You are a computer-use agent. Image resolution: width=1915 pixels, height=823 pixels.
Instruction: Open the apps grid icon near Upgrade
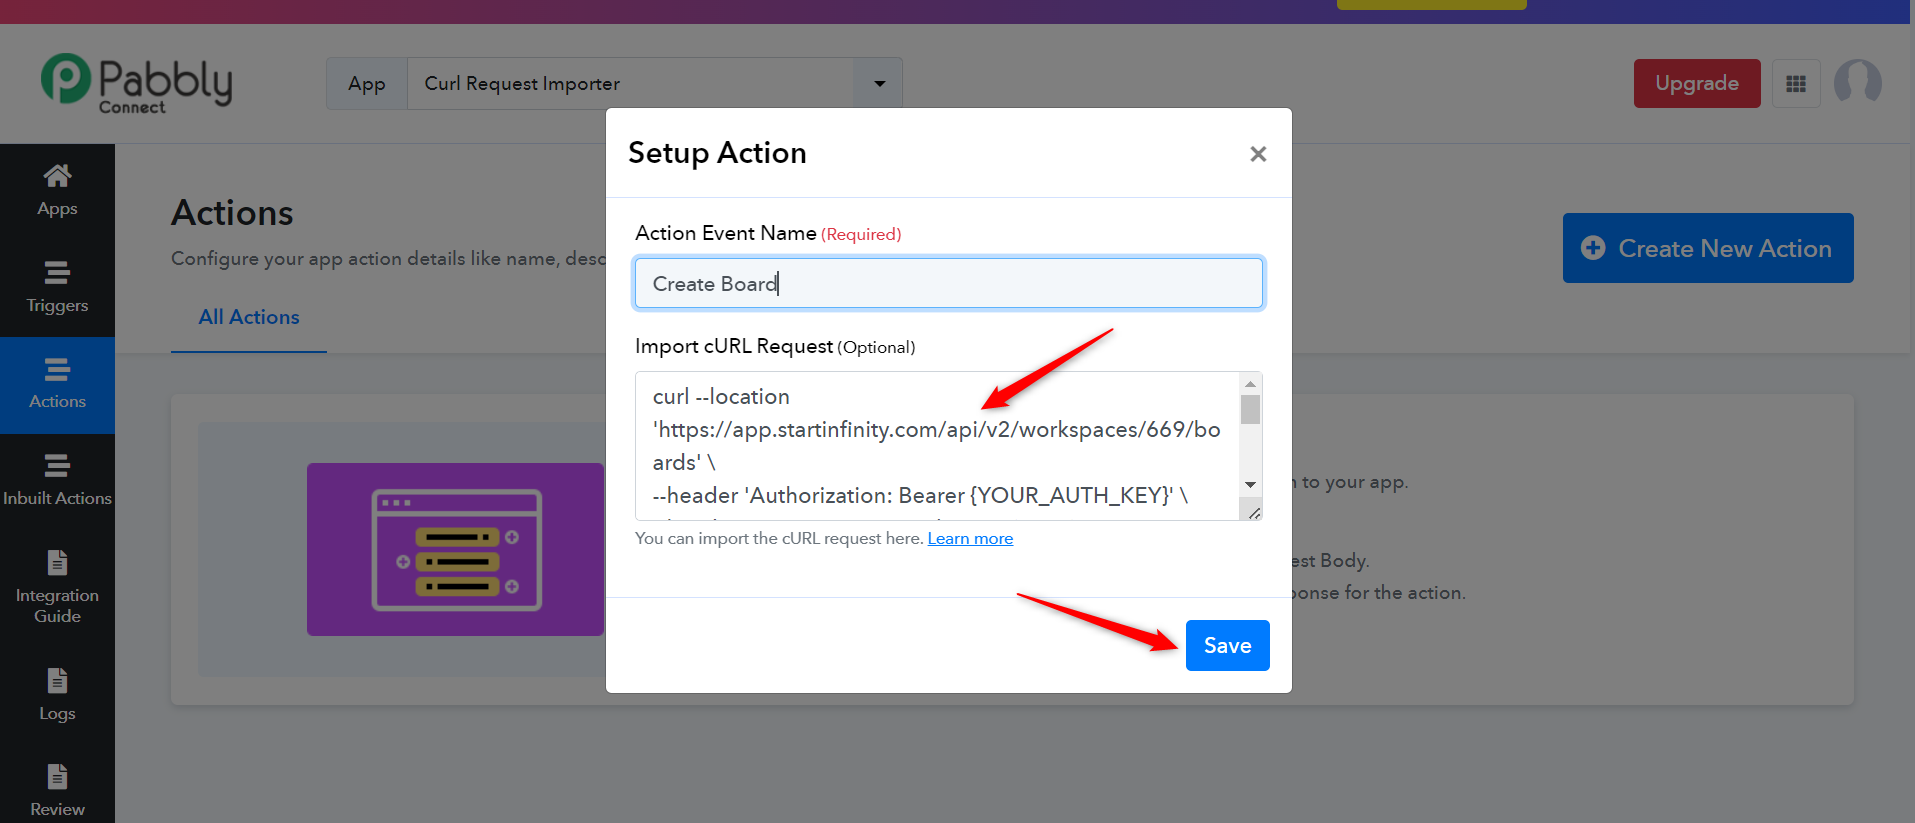(x=1796, y=84)
